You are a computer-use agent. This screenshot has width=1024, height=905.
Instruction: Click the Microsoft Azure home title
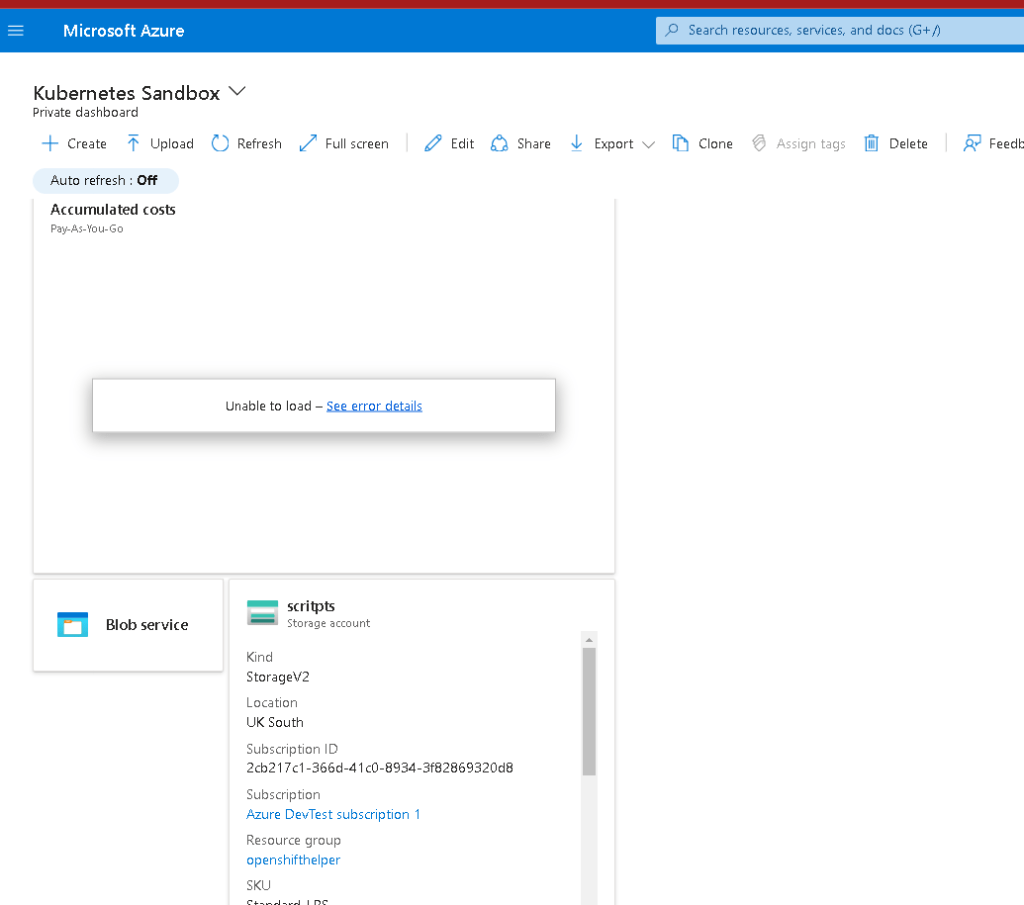123,31
